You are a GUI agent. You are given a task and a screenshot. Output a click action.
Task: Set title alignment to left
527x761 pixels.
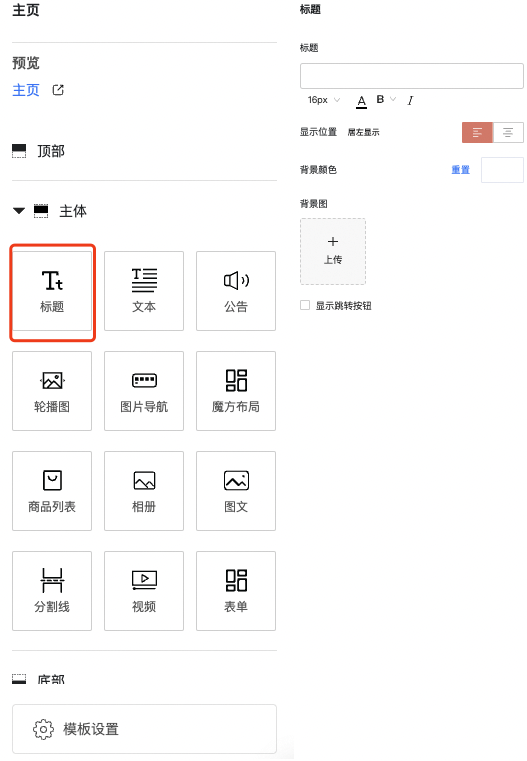477,132
